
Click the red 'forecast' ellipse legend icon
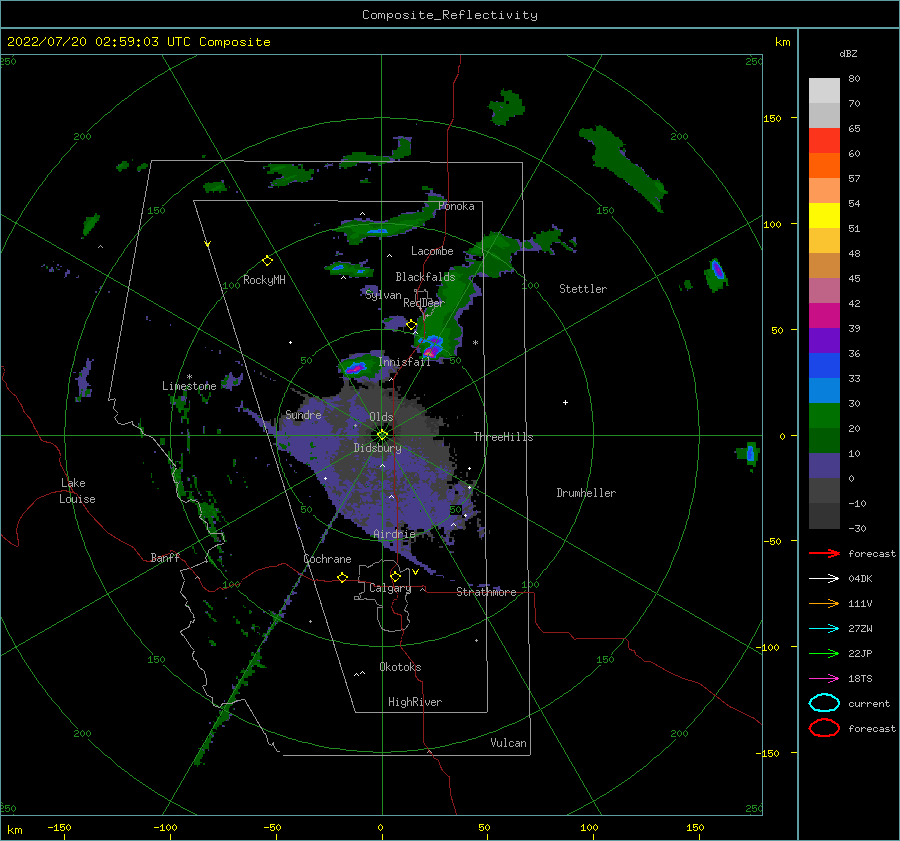coord(824,728)
